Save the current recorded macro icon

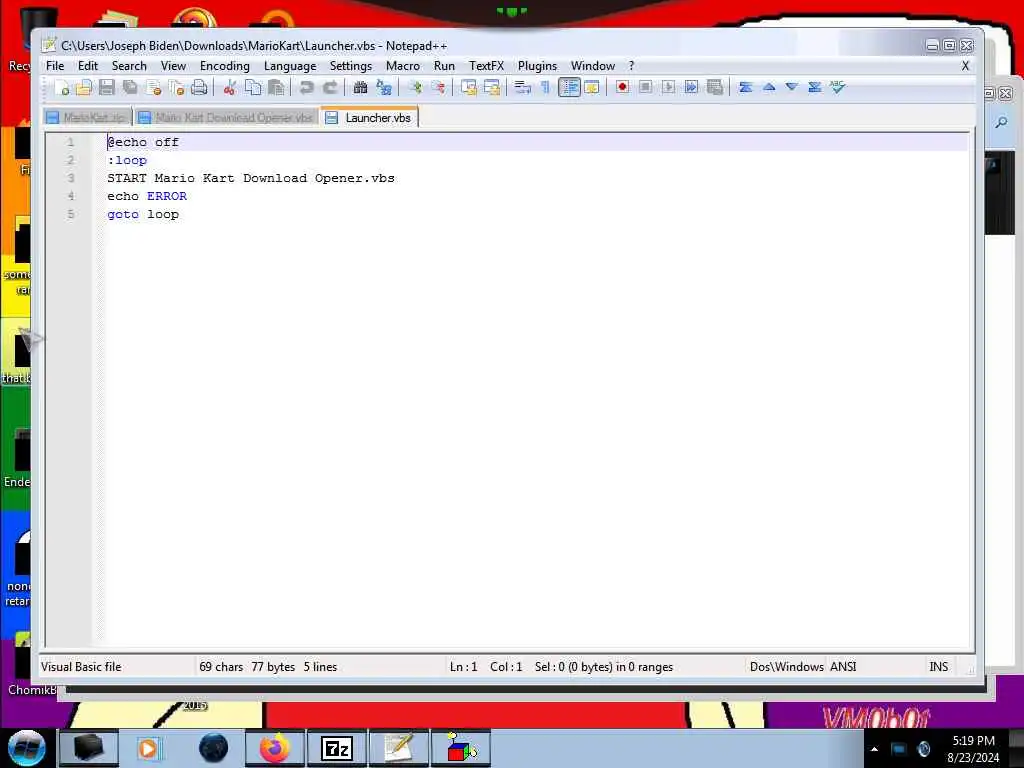coord(715,87)
